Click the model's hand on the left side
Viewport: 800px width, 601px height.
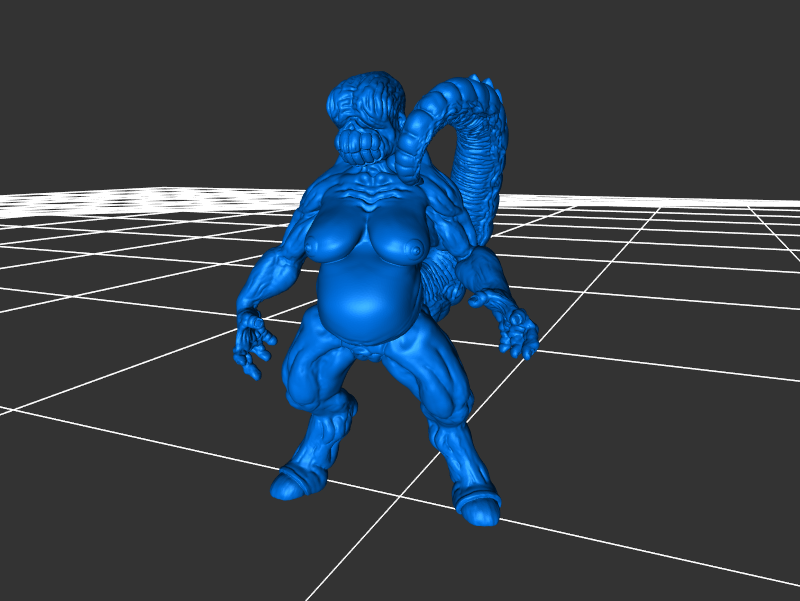[x=252, y=344]
